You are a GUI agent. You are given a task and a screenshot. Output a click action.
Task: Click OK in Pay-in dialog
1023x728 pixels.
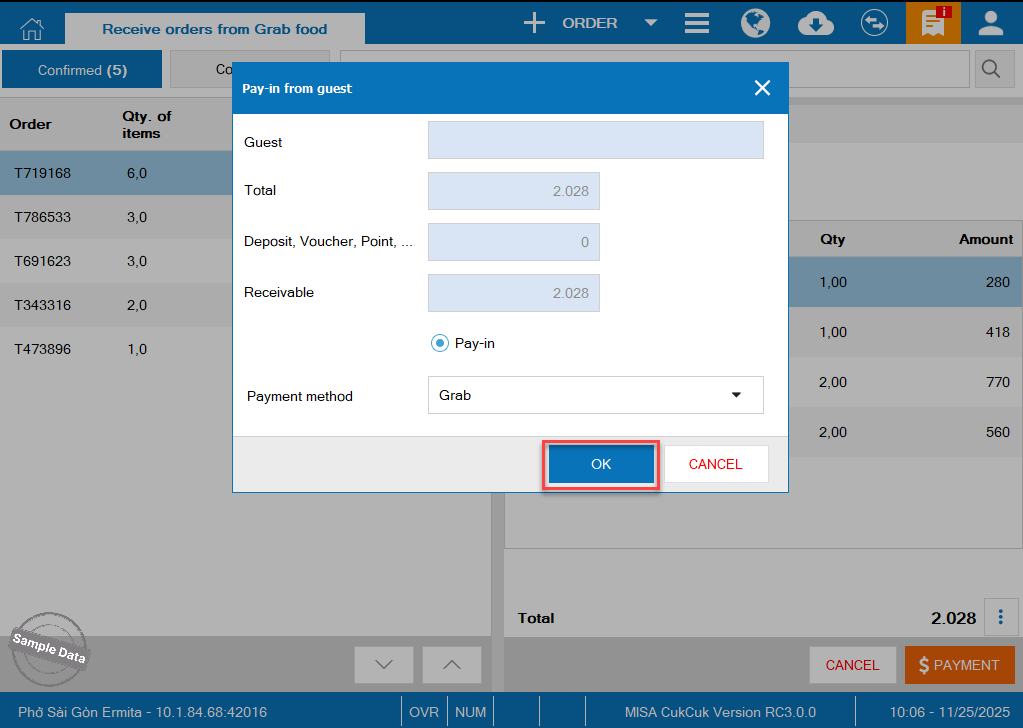click(x=600, y=464)
